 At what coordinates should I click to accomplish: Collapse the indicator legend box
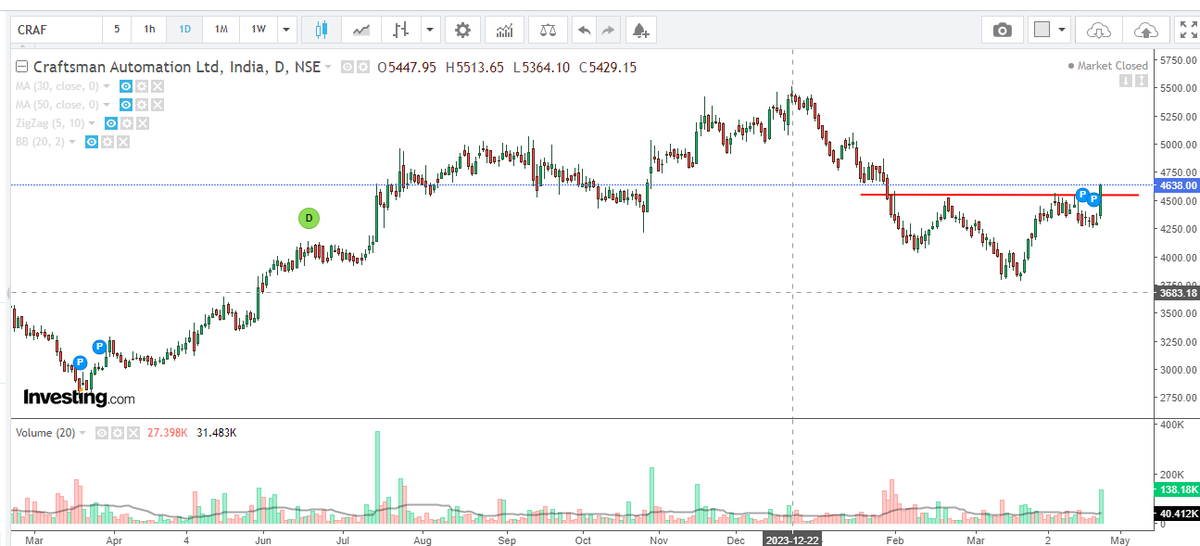(x=23, y=67)
